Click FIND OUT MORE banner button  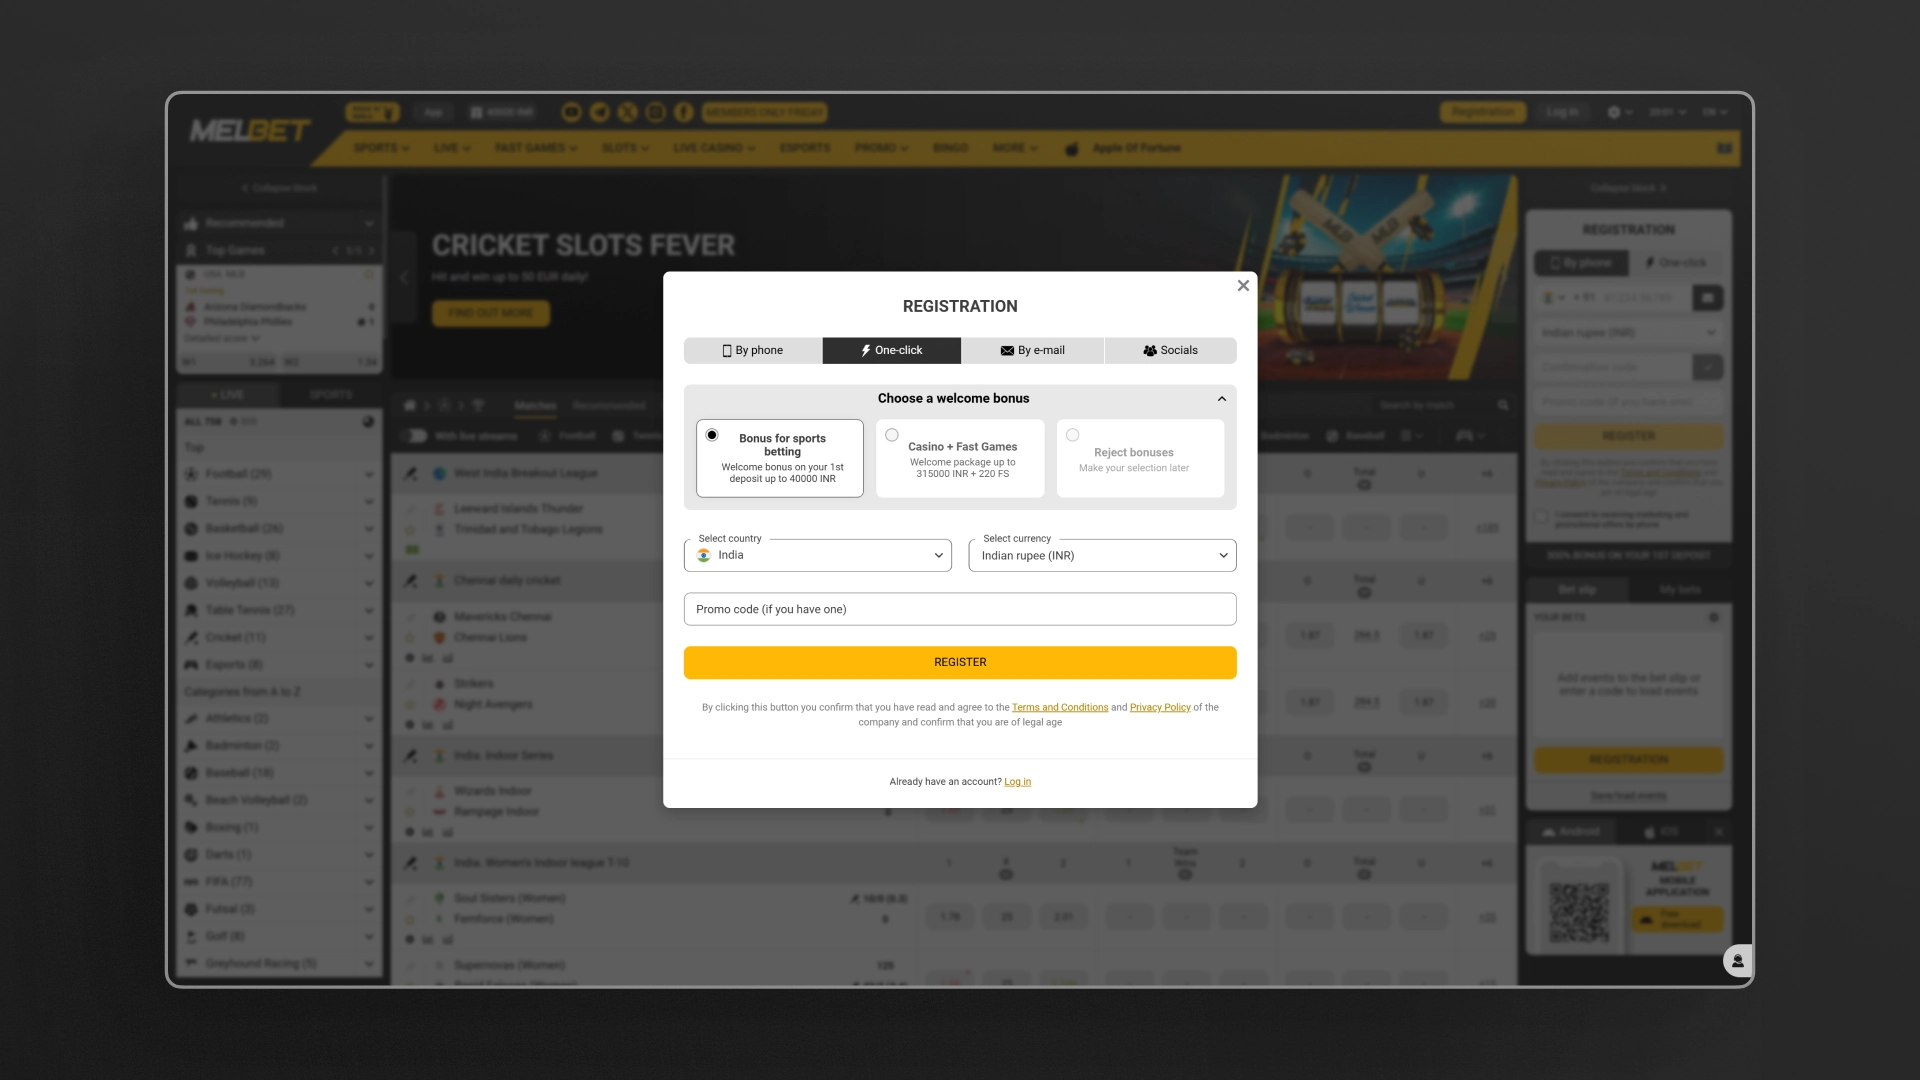[x=490, y=313]
